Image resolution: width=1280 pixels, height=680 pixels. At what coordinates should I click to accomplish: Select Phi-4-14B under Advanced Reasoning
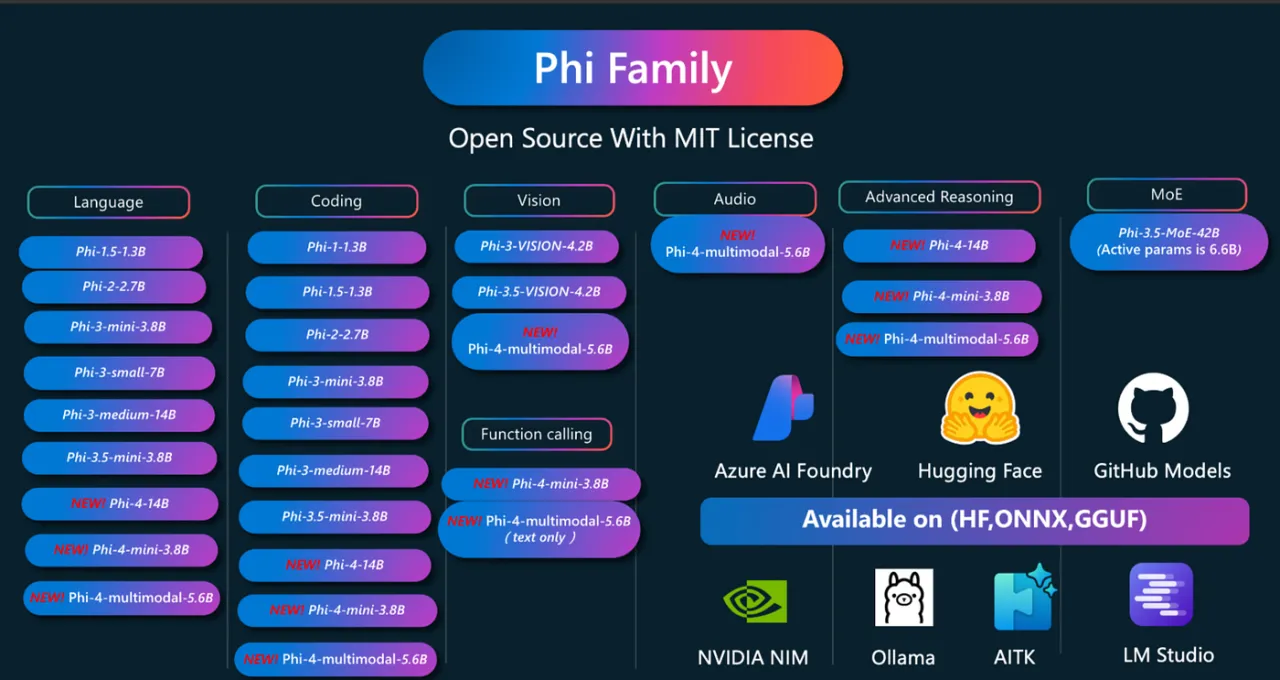pyautogui.click(x=939, y=246)
